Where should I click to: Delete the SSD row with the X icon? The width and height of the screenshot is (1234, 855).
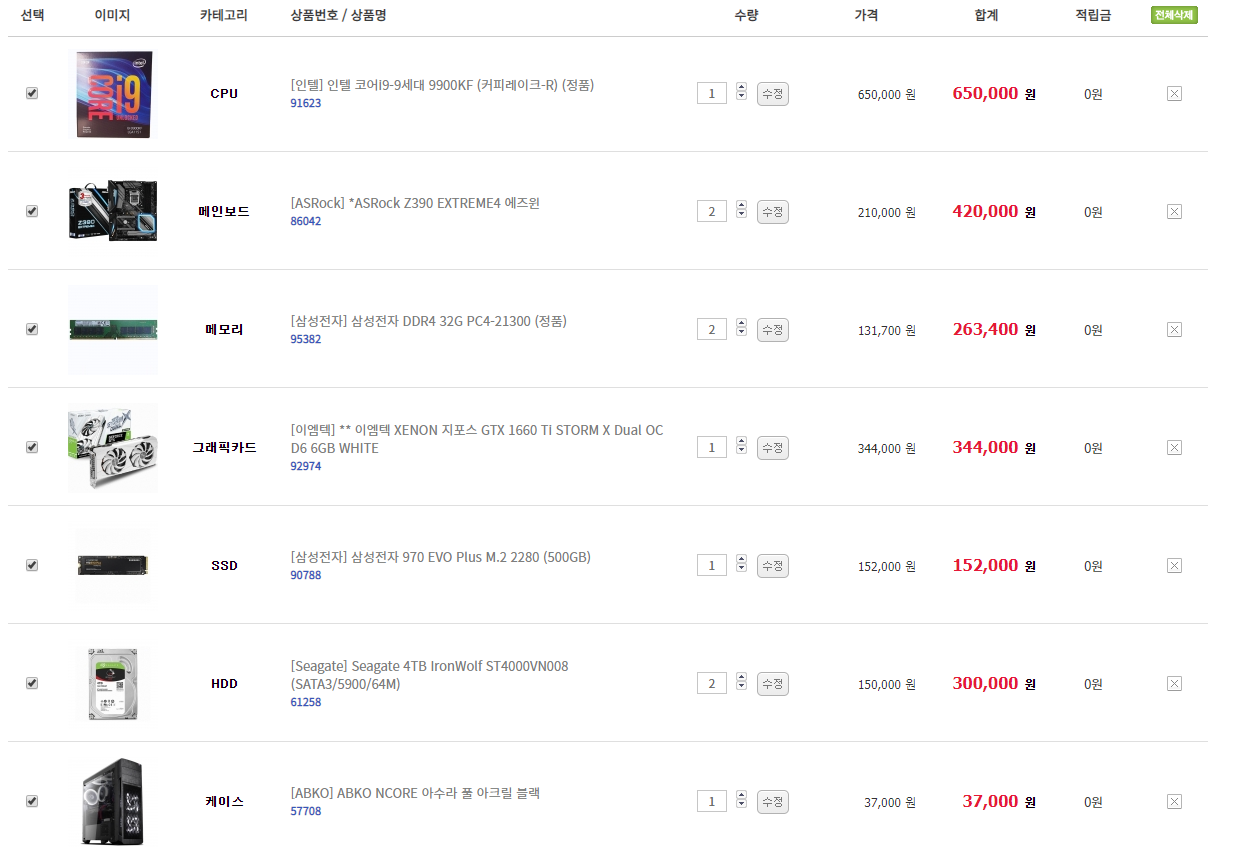pyautogui.click(x=1174, y=566)
